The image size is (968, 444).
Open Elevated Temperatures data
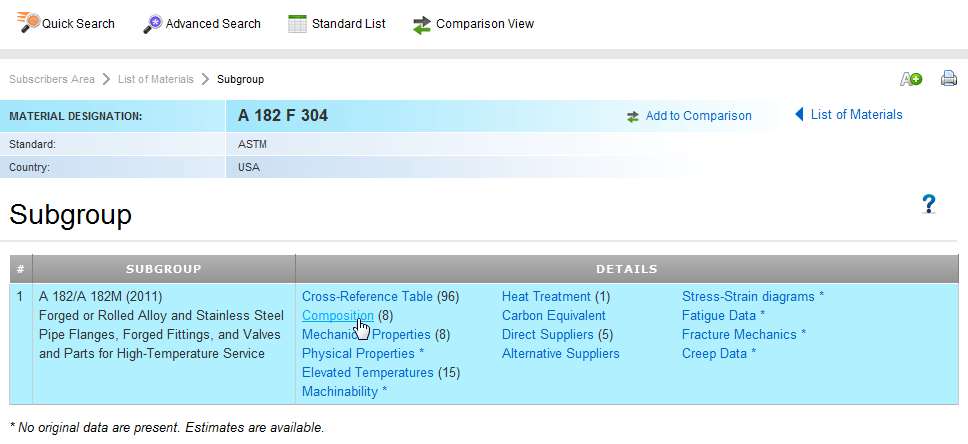pyautogui.click(x=368, y=373)
